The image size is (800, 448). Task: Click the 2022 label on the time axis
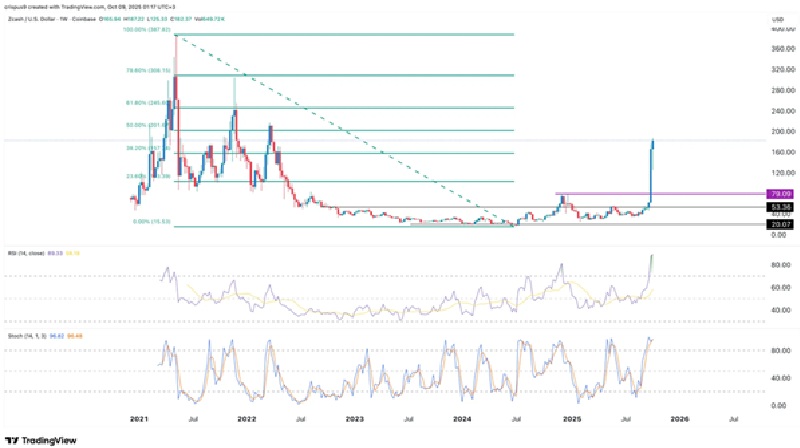pyautogui.click(x=245, y=420)
